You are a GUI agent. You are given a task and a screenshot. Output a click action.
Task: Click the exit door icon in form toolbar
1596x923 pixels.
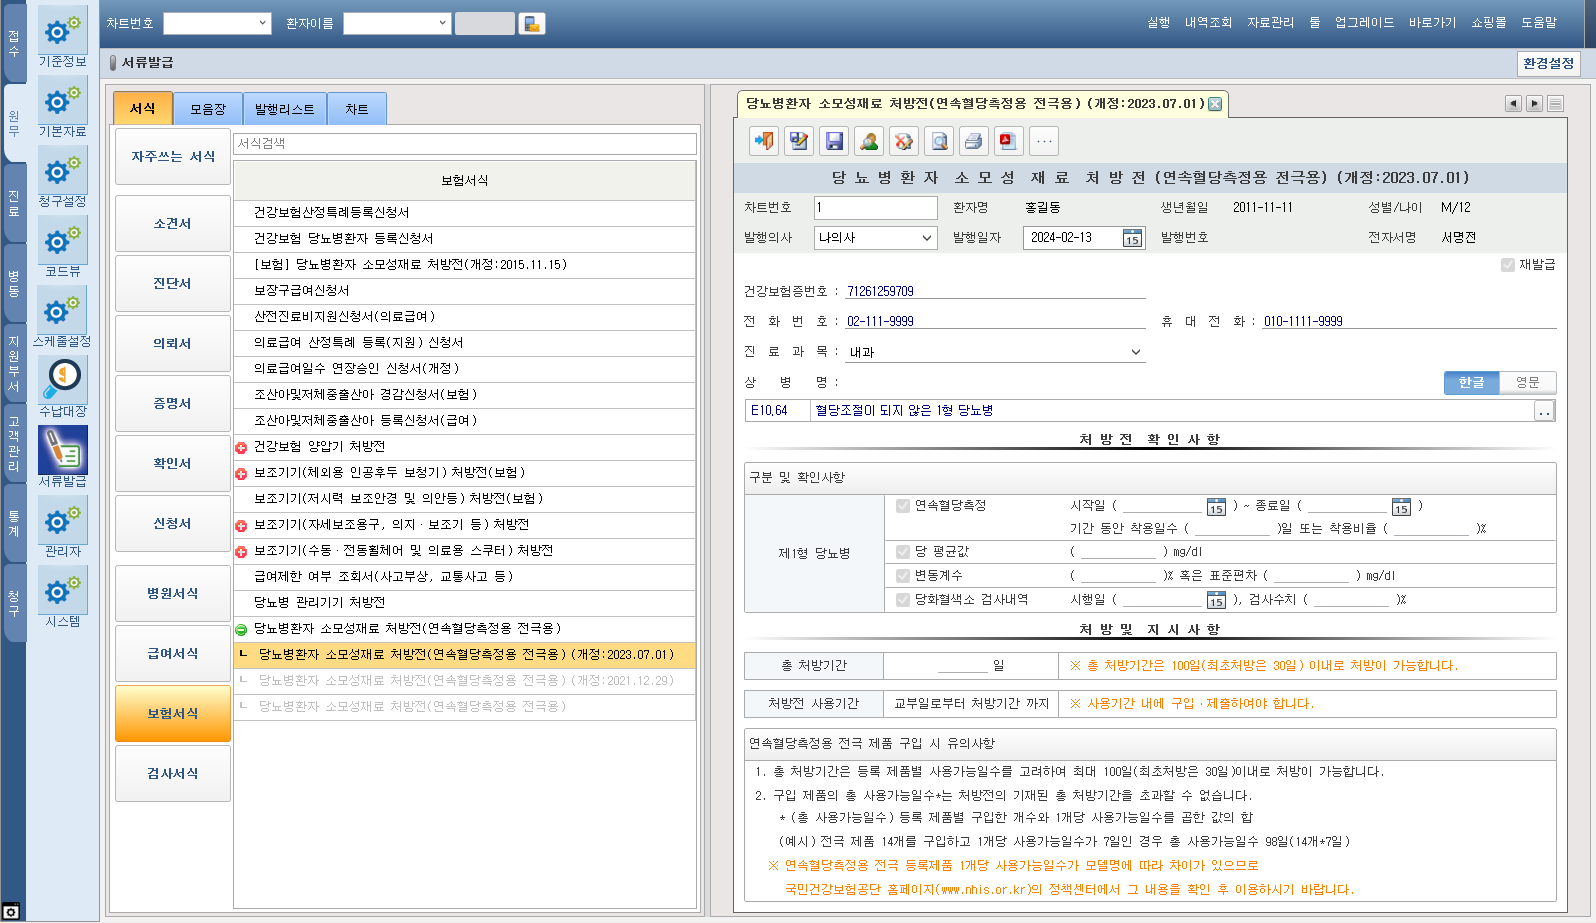pyautogui.click(x=764, y=142)
